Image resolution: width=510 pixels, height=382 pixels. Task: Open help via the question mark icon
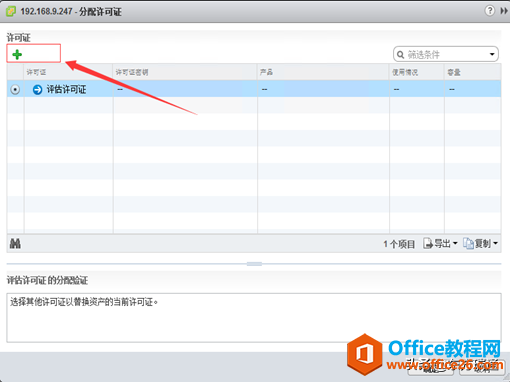pyautogui.click(x=489, y=11)
